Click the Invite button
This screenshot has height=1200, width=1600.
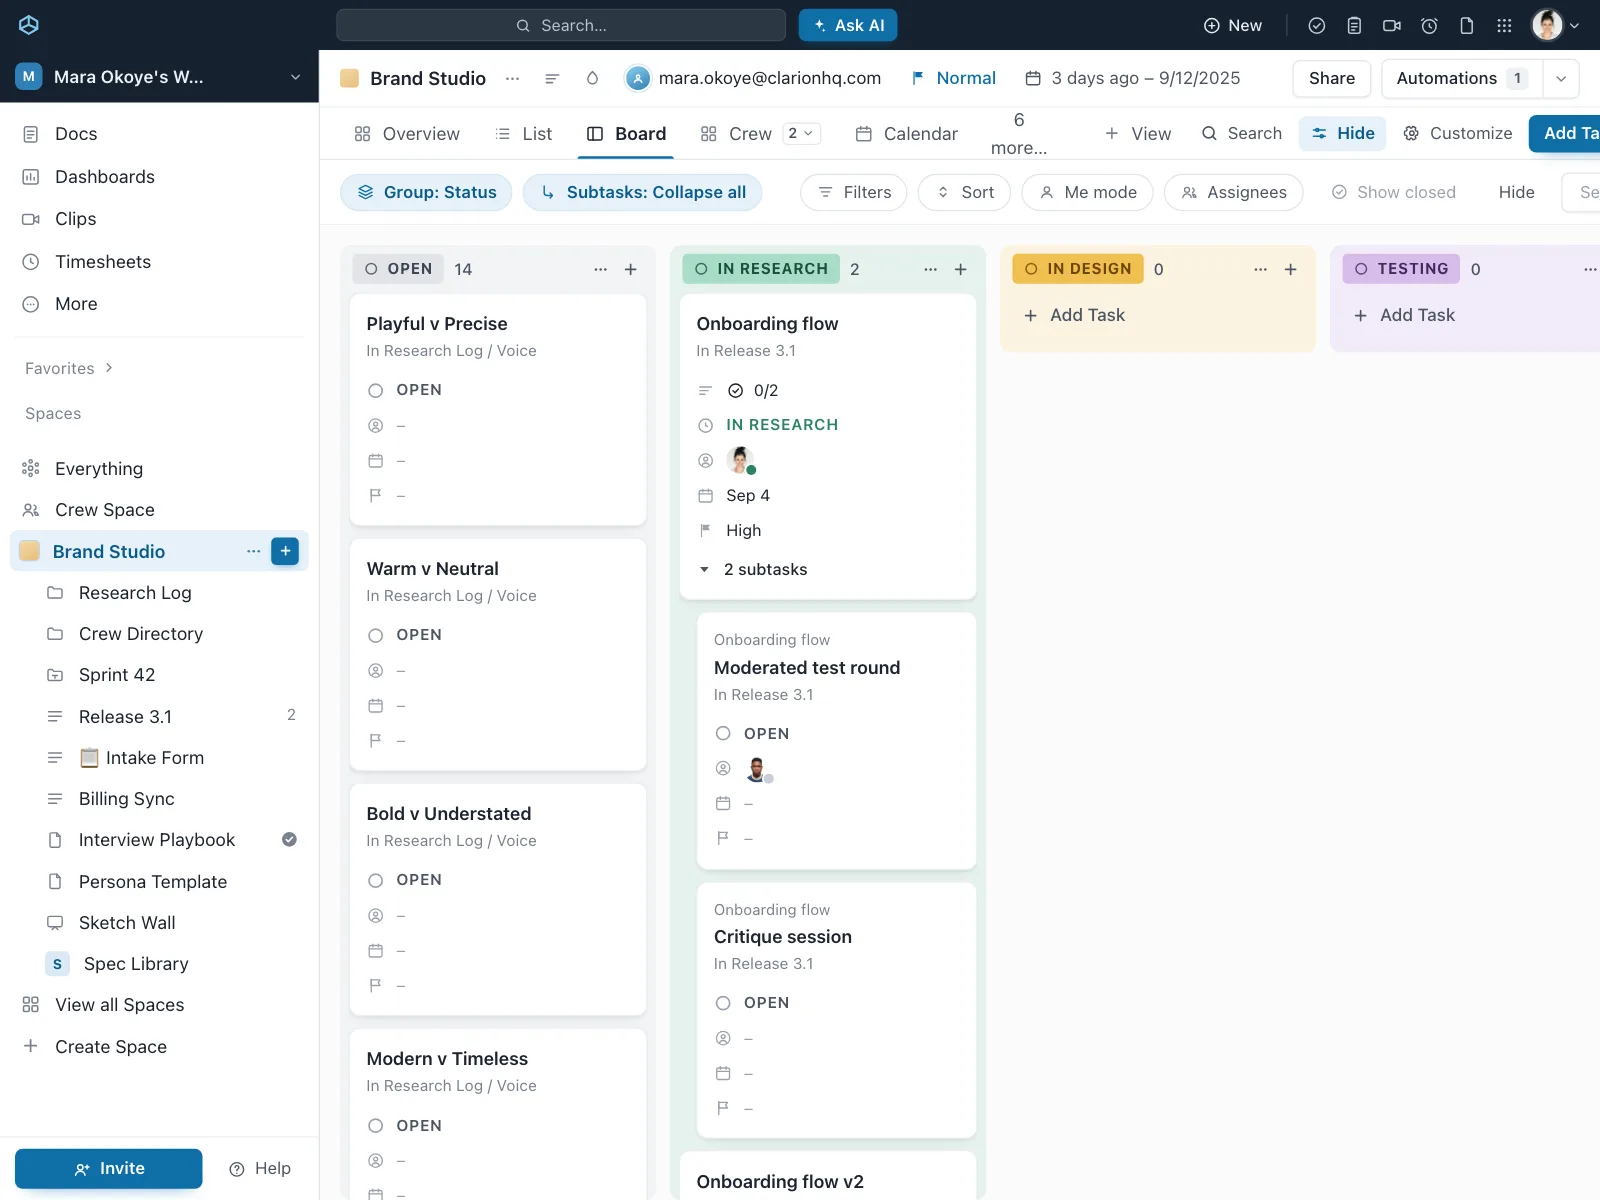(109, 1168)
